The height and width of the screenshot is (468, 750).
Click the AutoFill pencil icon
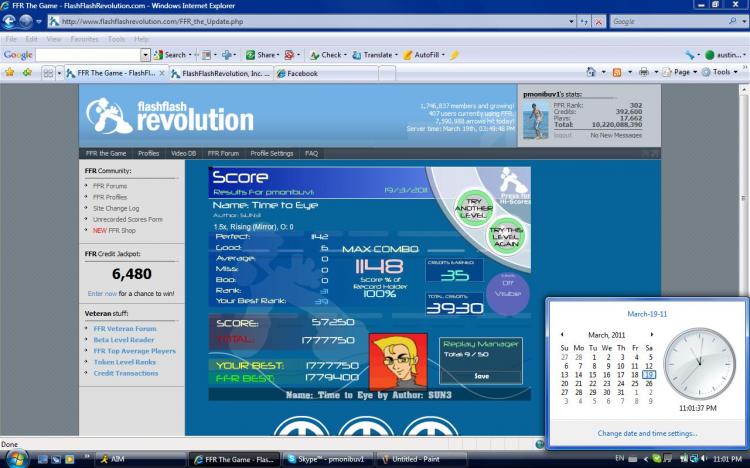coord(408,55)
